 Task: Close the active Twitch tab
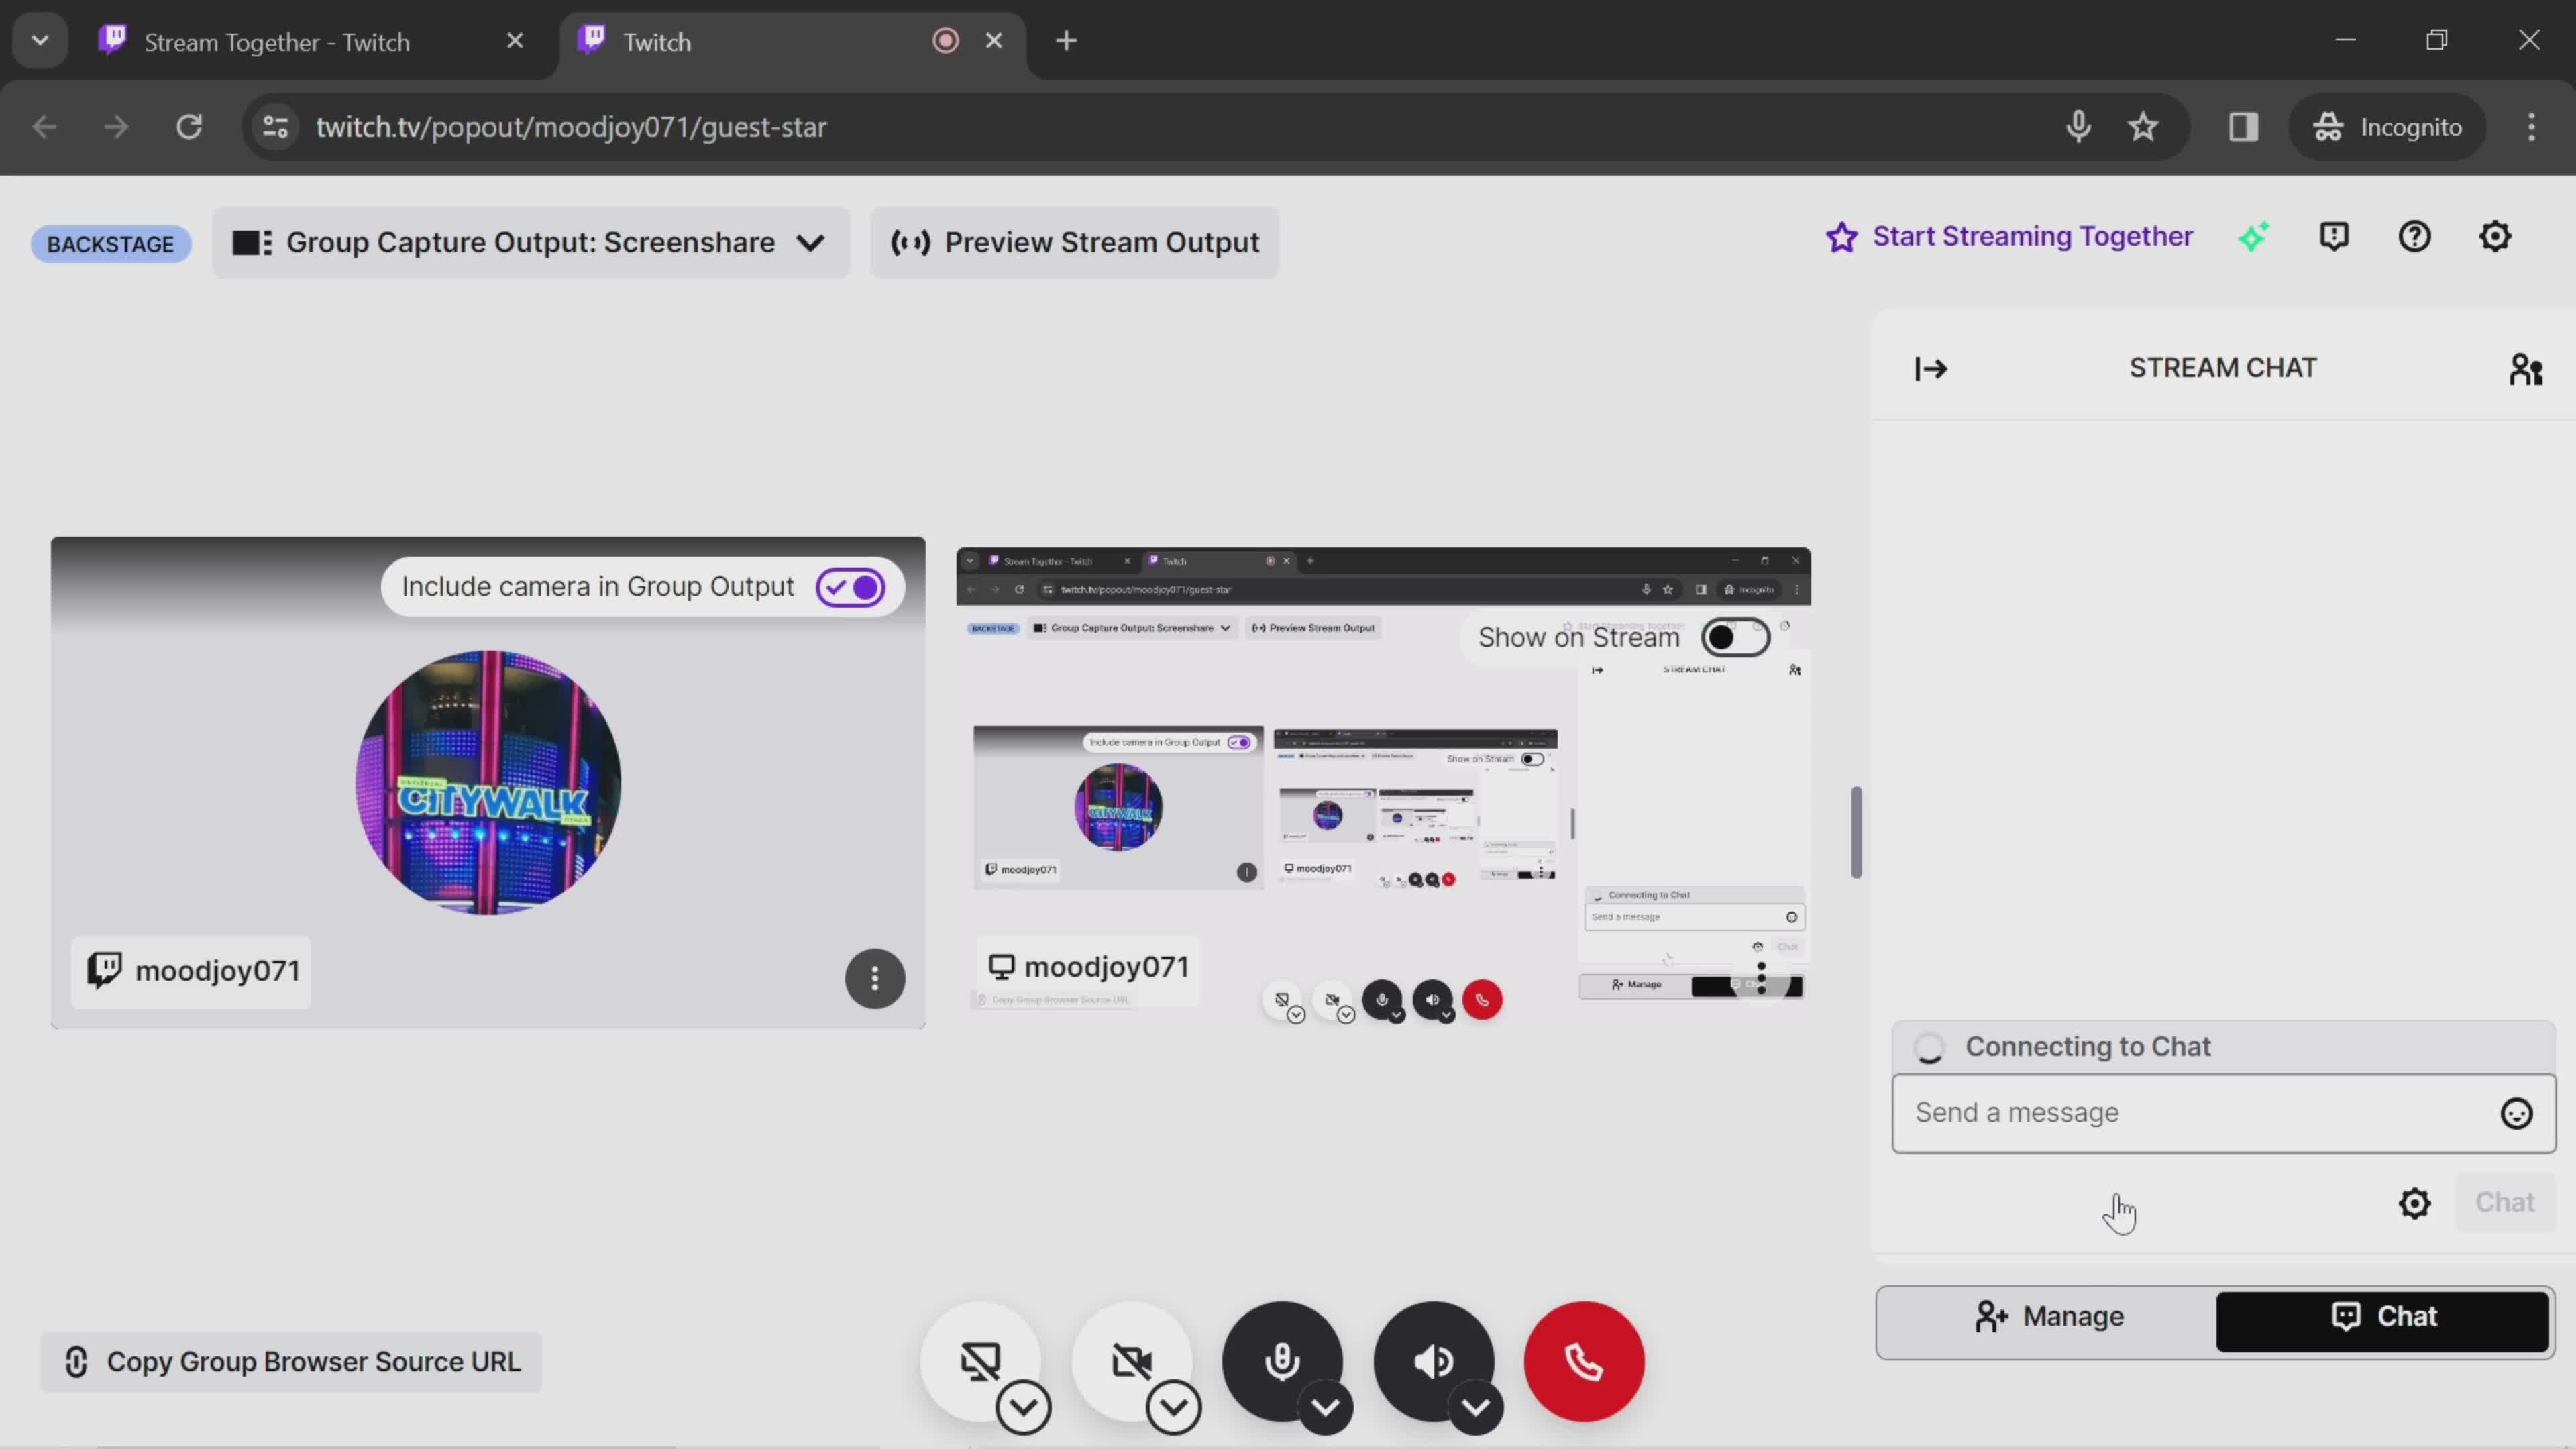coord(994,41)
